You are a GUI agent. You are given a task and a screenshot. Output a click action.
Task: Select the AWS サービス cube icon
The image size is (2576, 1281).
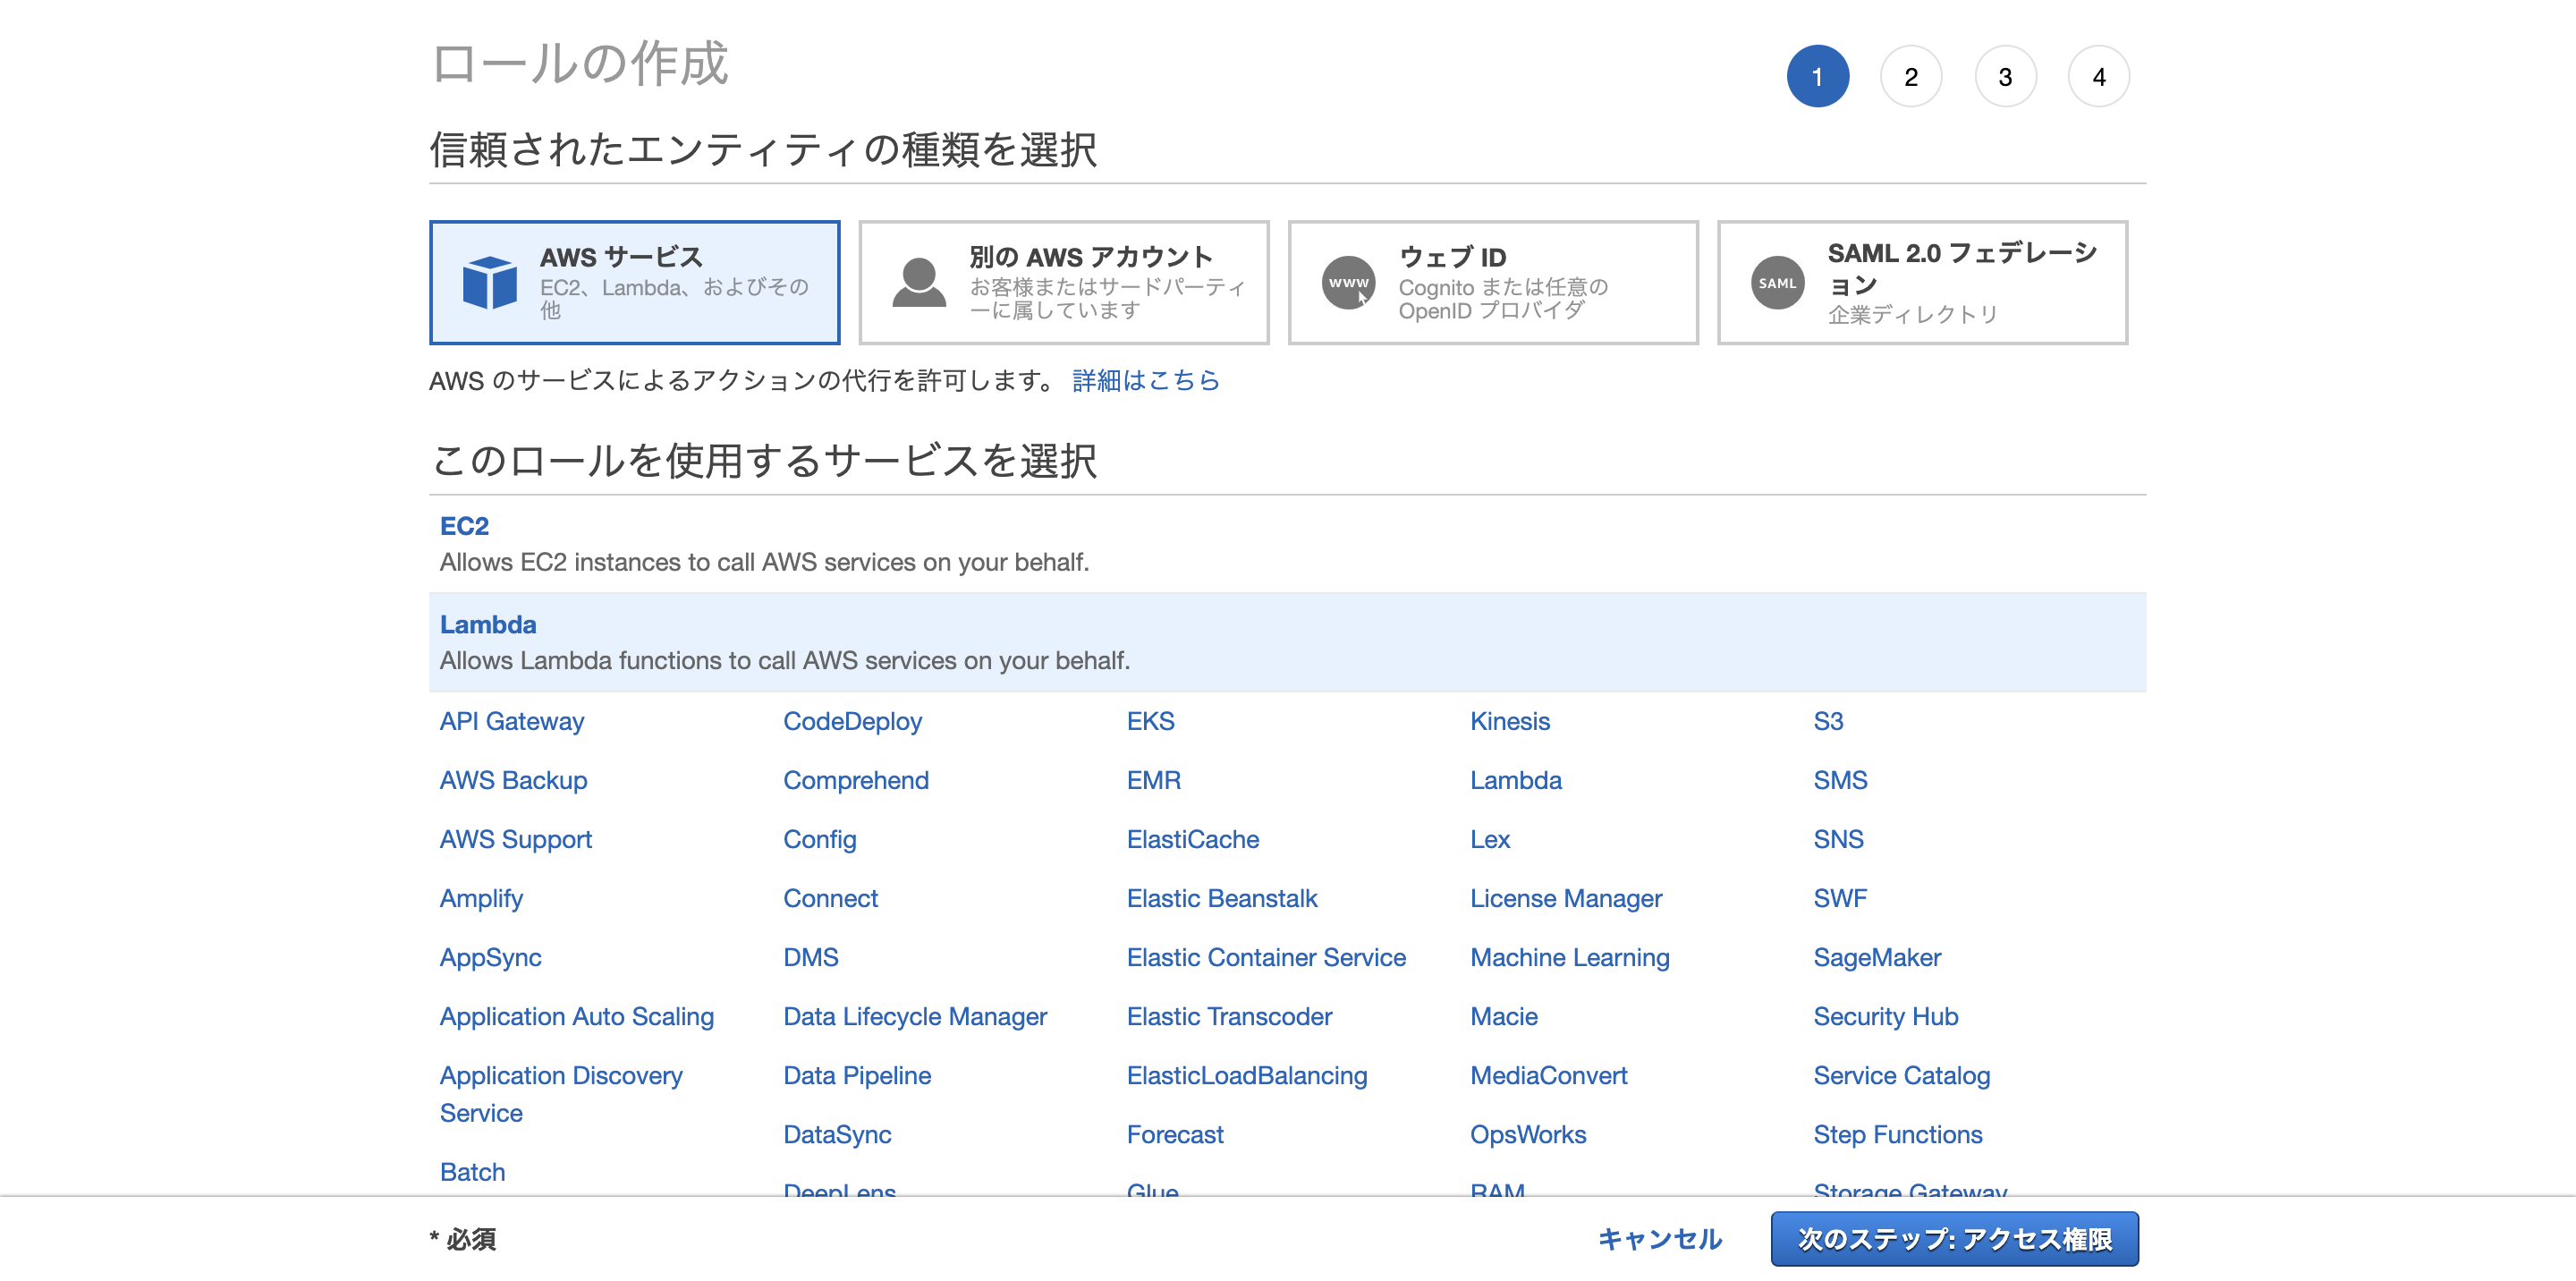click(490, 283)
